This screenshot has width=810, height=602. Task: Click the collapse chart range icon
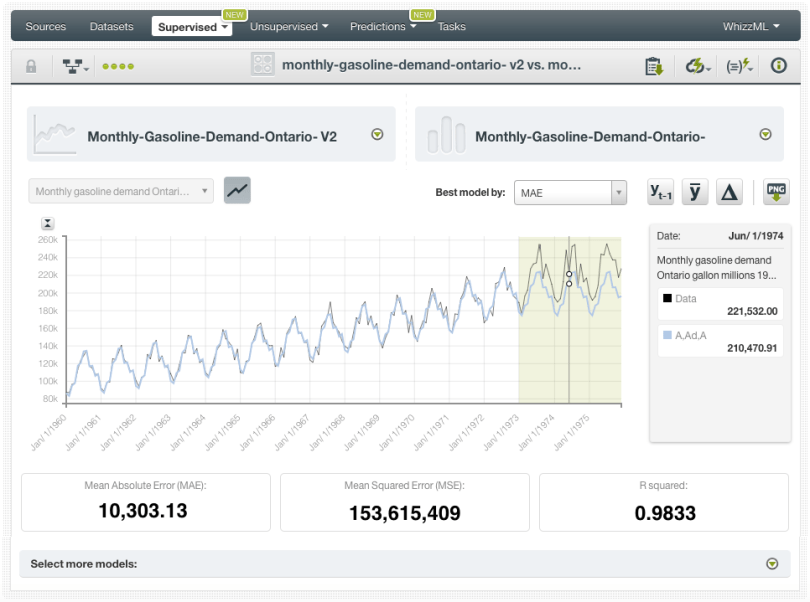(x=47, y=224)
